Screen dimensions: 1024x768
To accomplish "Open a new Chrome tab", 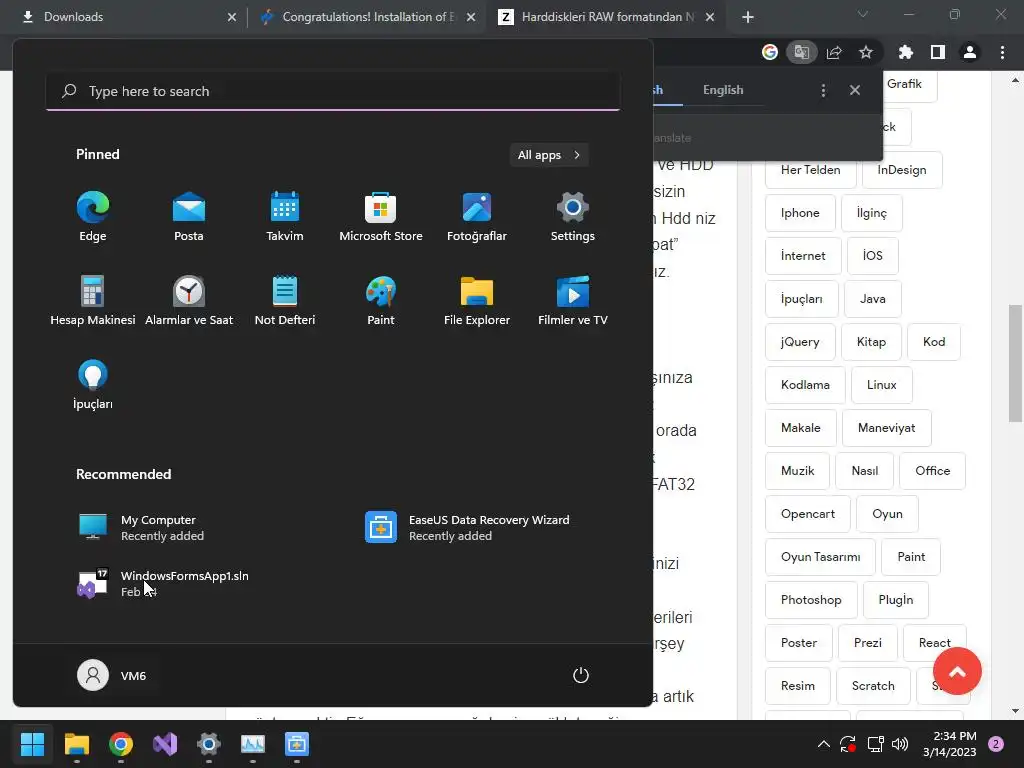I will point(748,17).
